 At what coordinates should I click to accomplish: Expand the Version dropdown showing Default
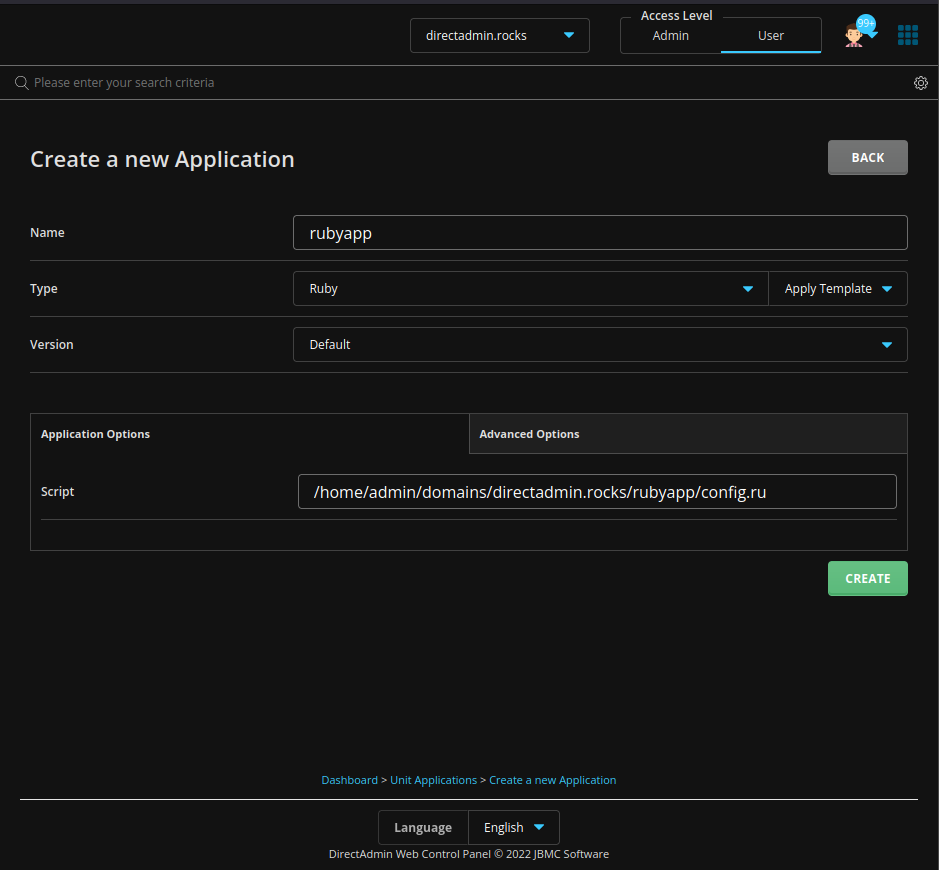[600, 344]
